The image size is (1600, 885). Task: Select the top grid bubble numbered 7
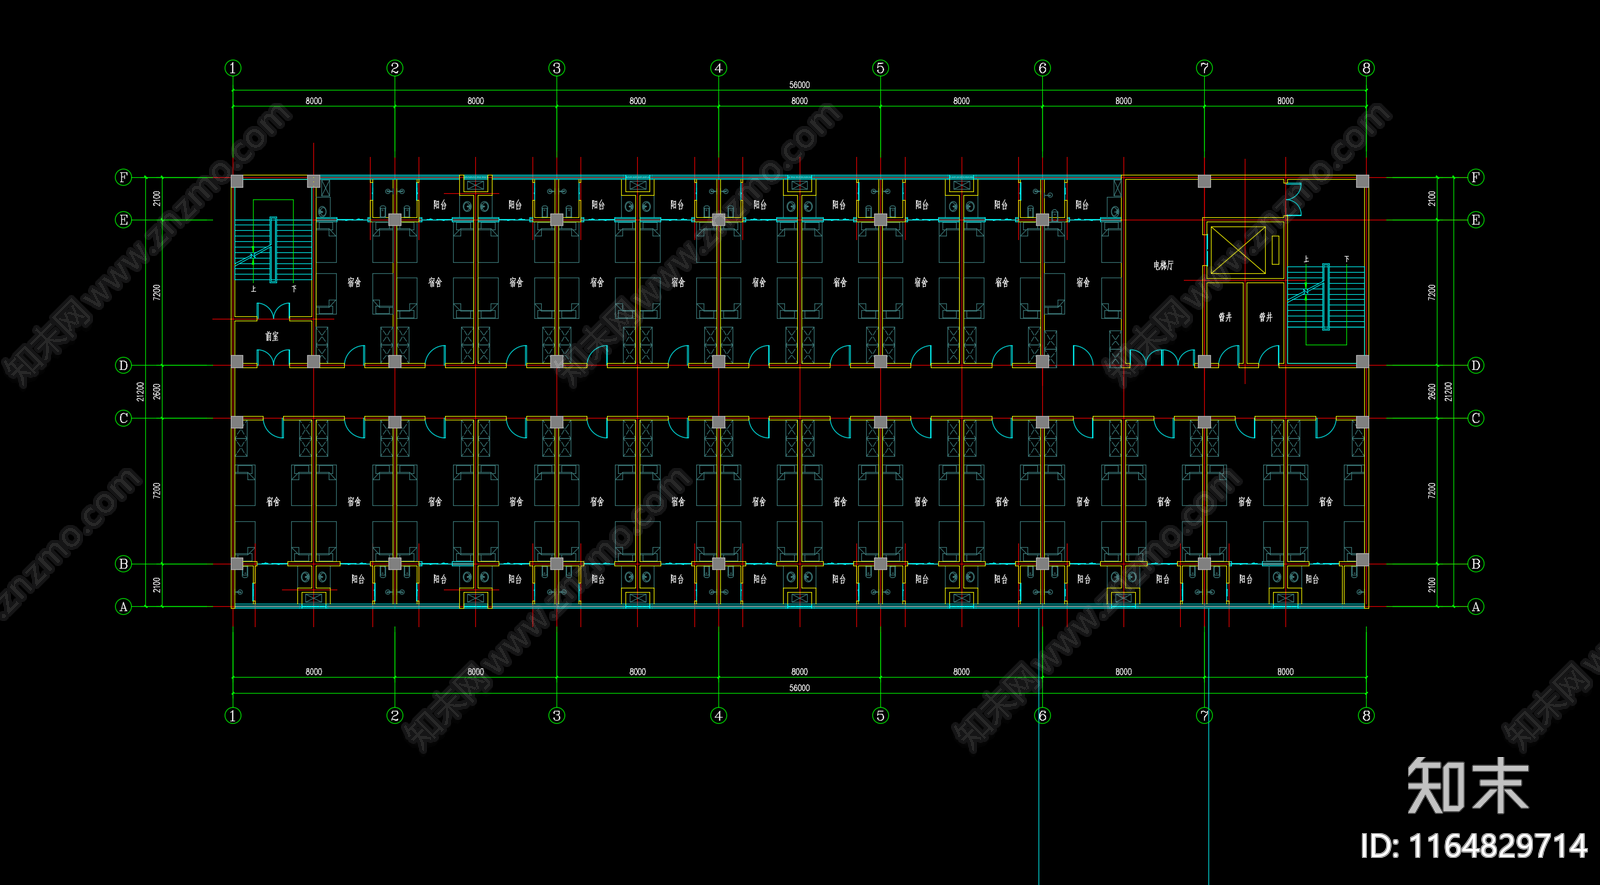point(1205,68)
